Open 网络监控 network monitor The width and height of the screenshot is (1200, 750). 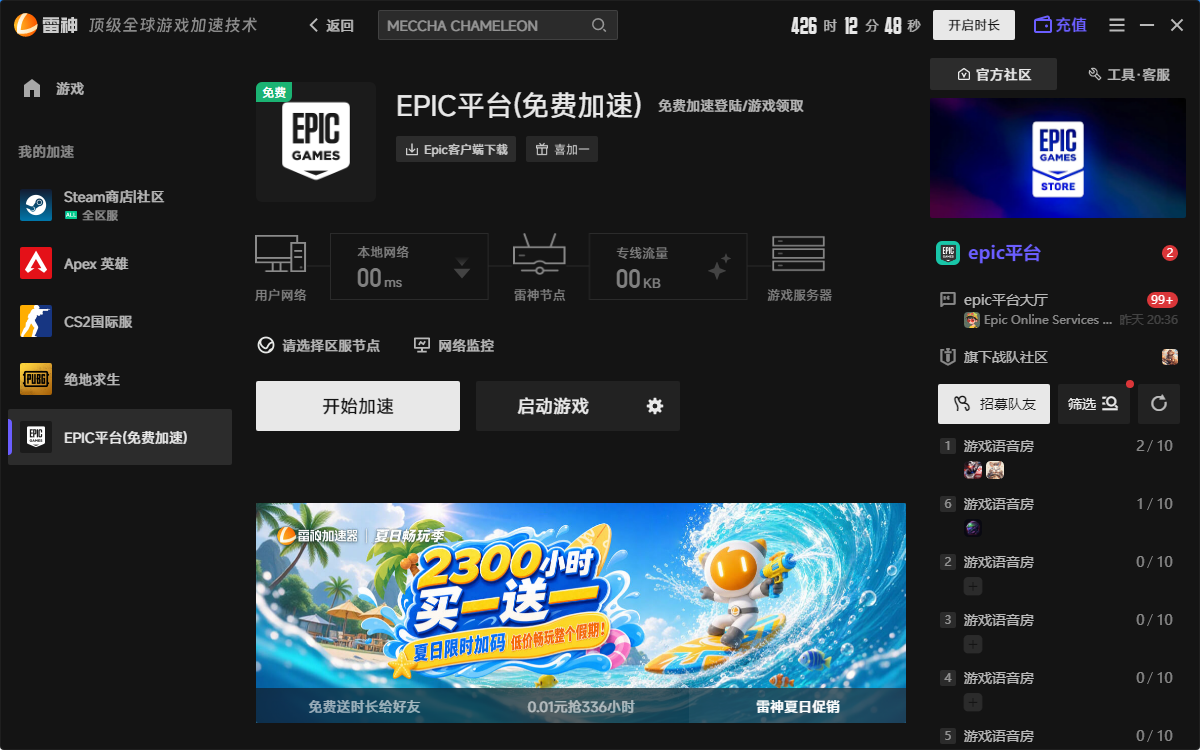click(454, 345)
